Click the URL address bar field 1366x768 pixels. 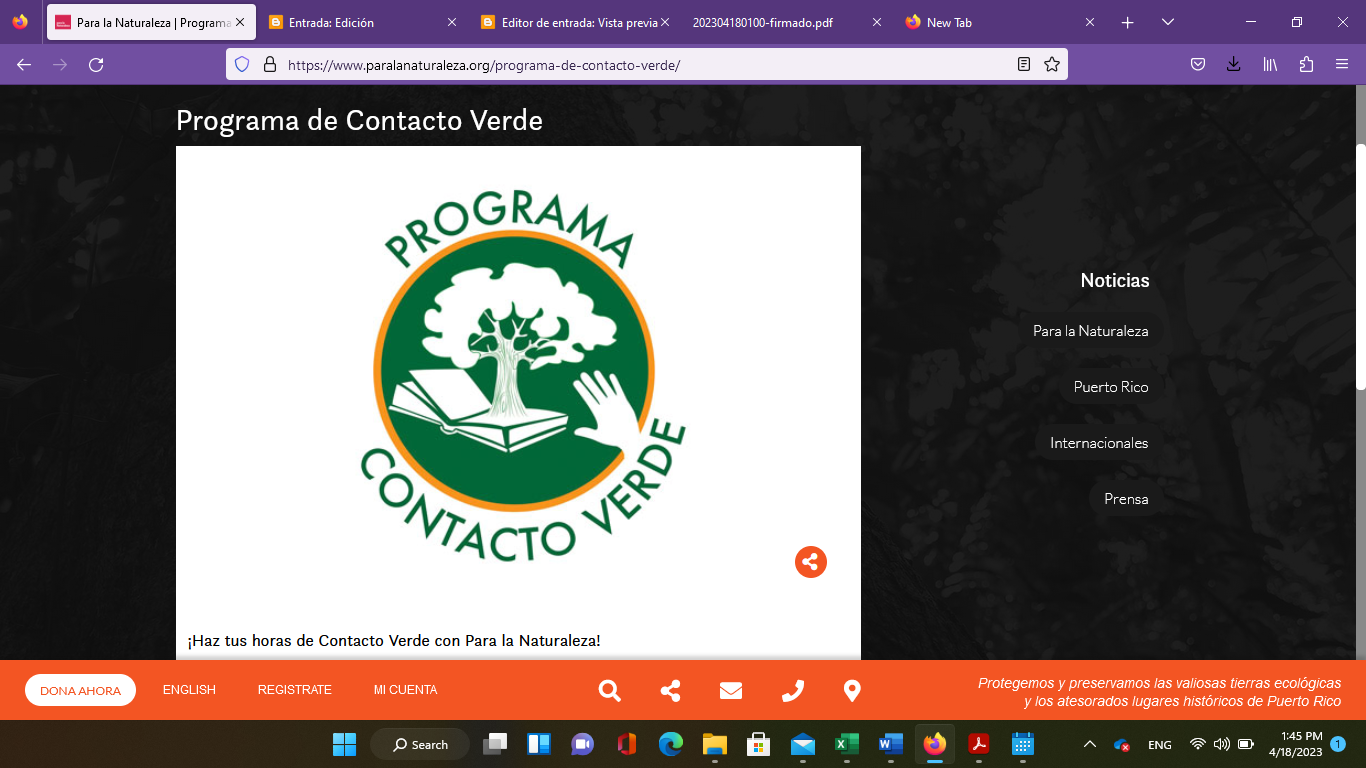tap(645, 64)
